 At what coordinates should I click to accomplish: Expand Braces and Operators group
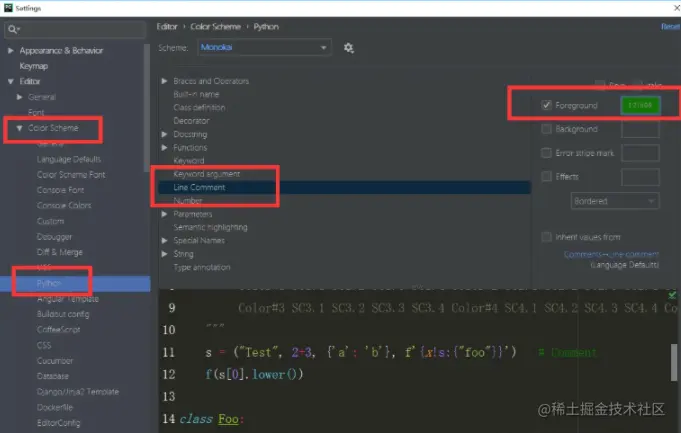tap(165, 81)
